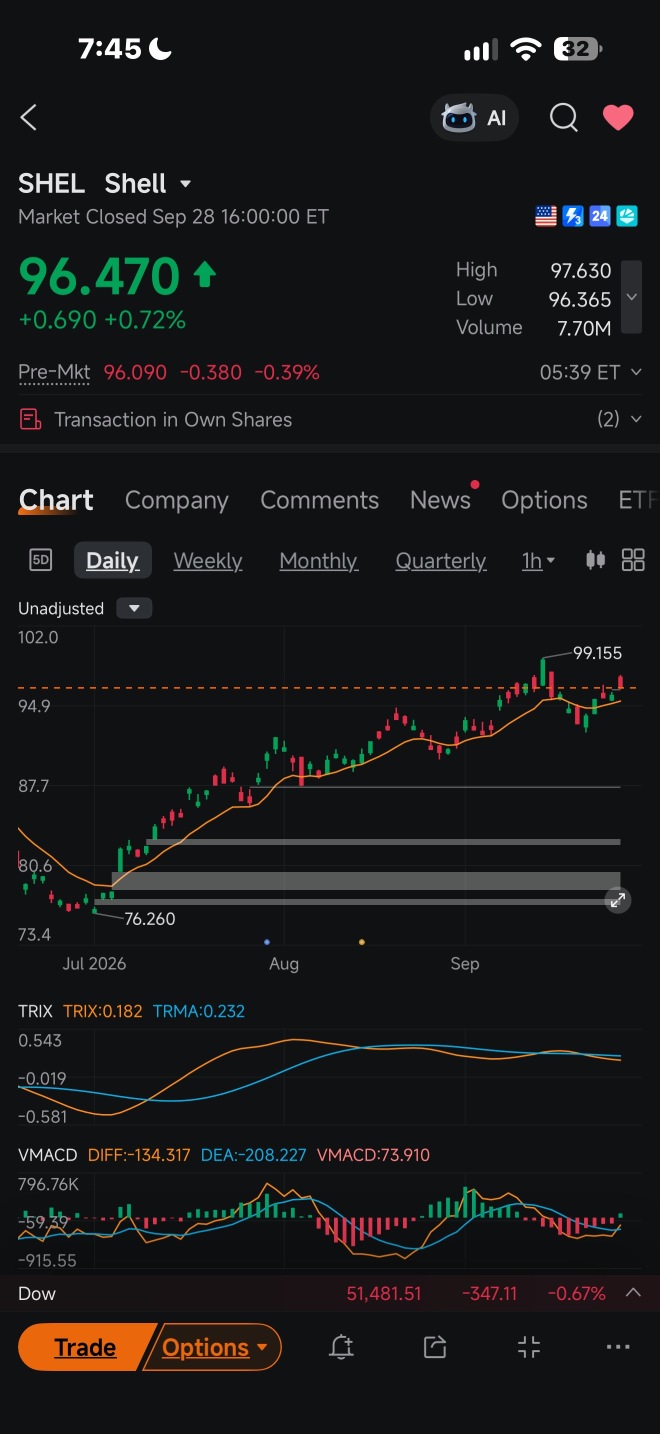Open the Unadjusted dropdown arrow
Screen dimensions: 660x1434
[x=134, y=608]
